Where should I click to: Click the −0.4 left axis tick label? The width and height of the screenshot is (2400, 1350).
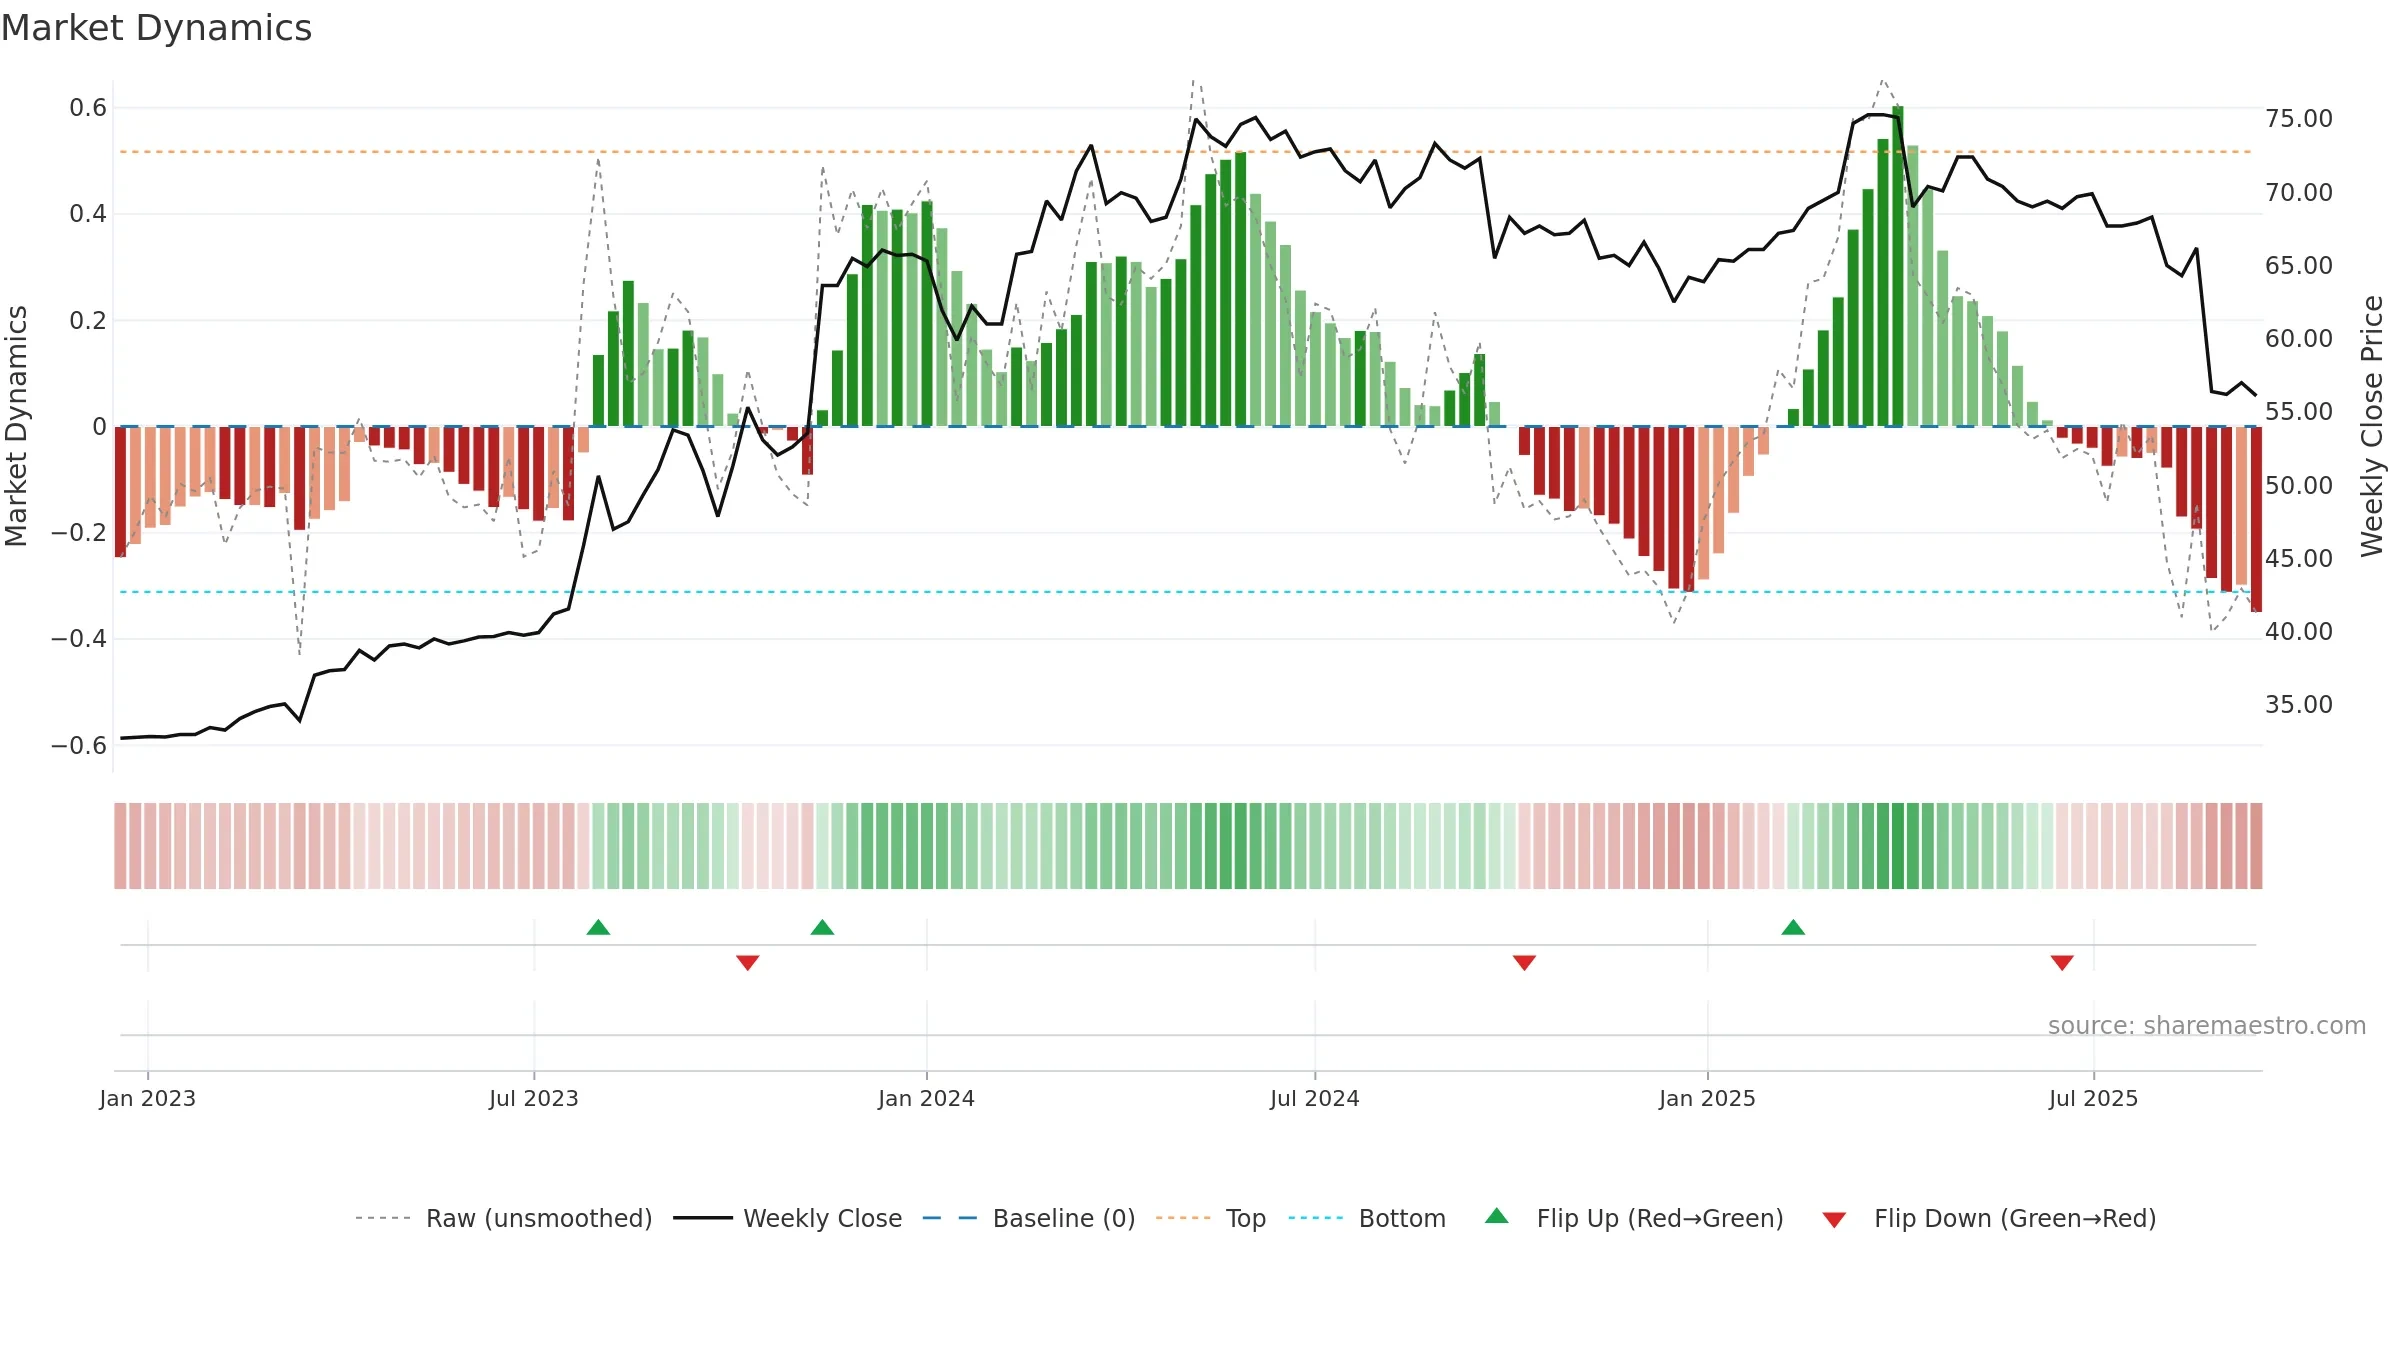(x=78, y=639)
